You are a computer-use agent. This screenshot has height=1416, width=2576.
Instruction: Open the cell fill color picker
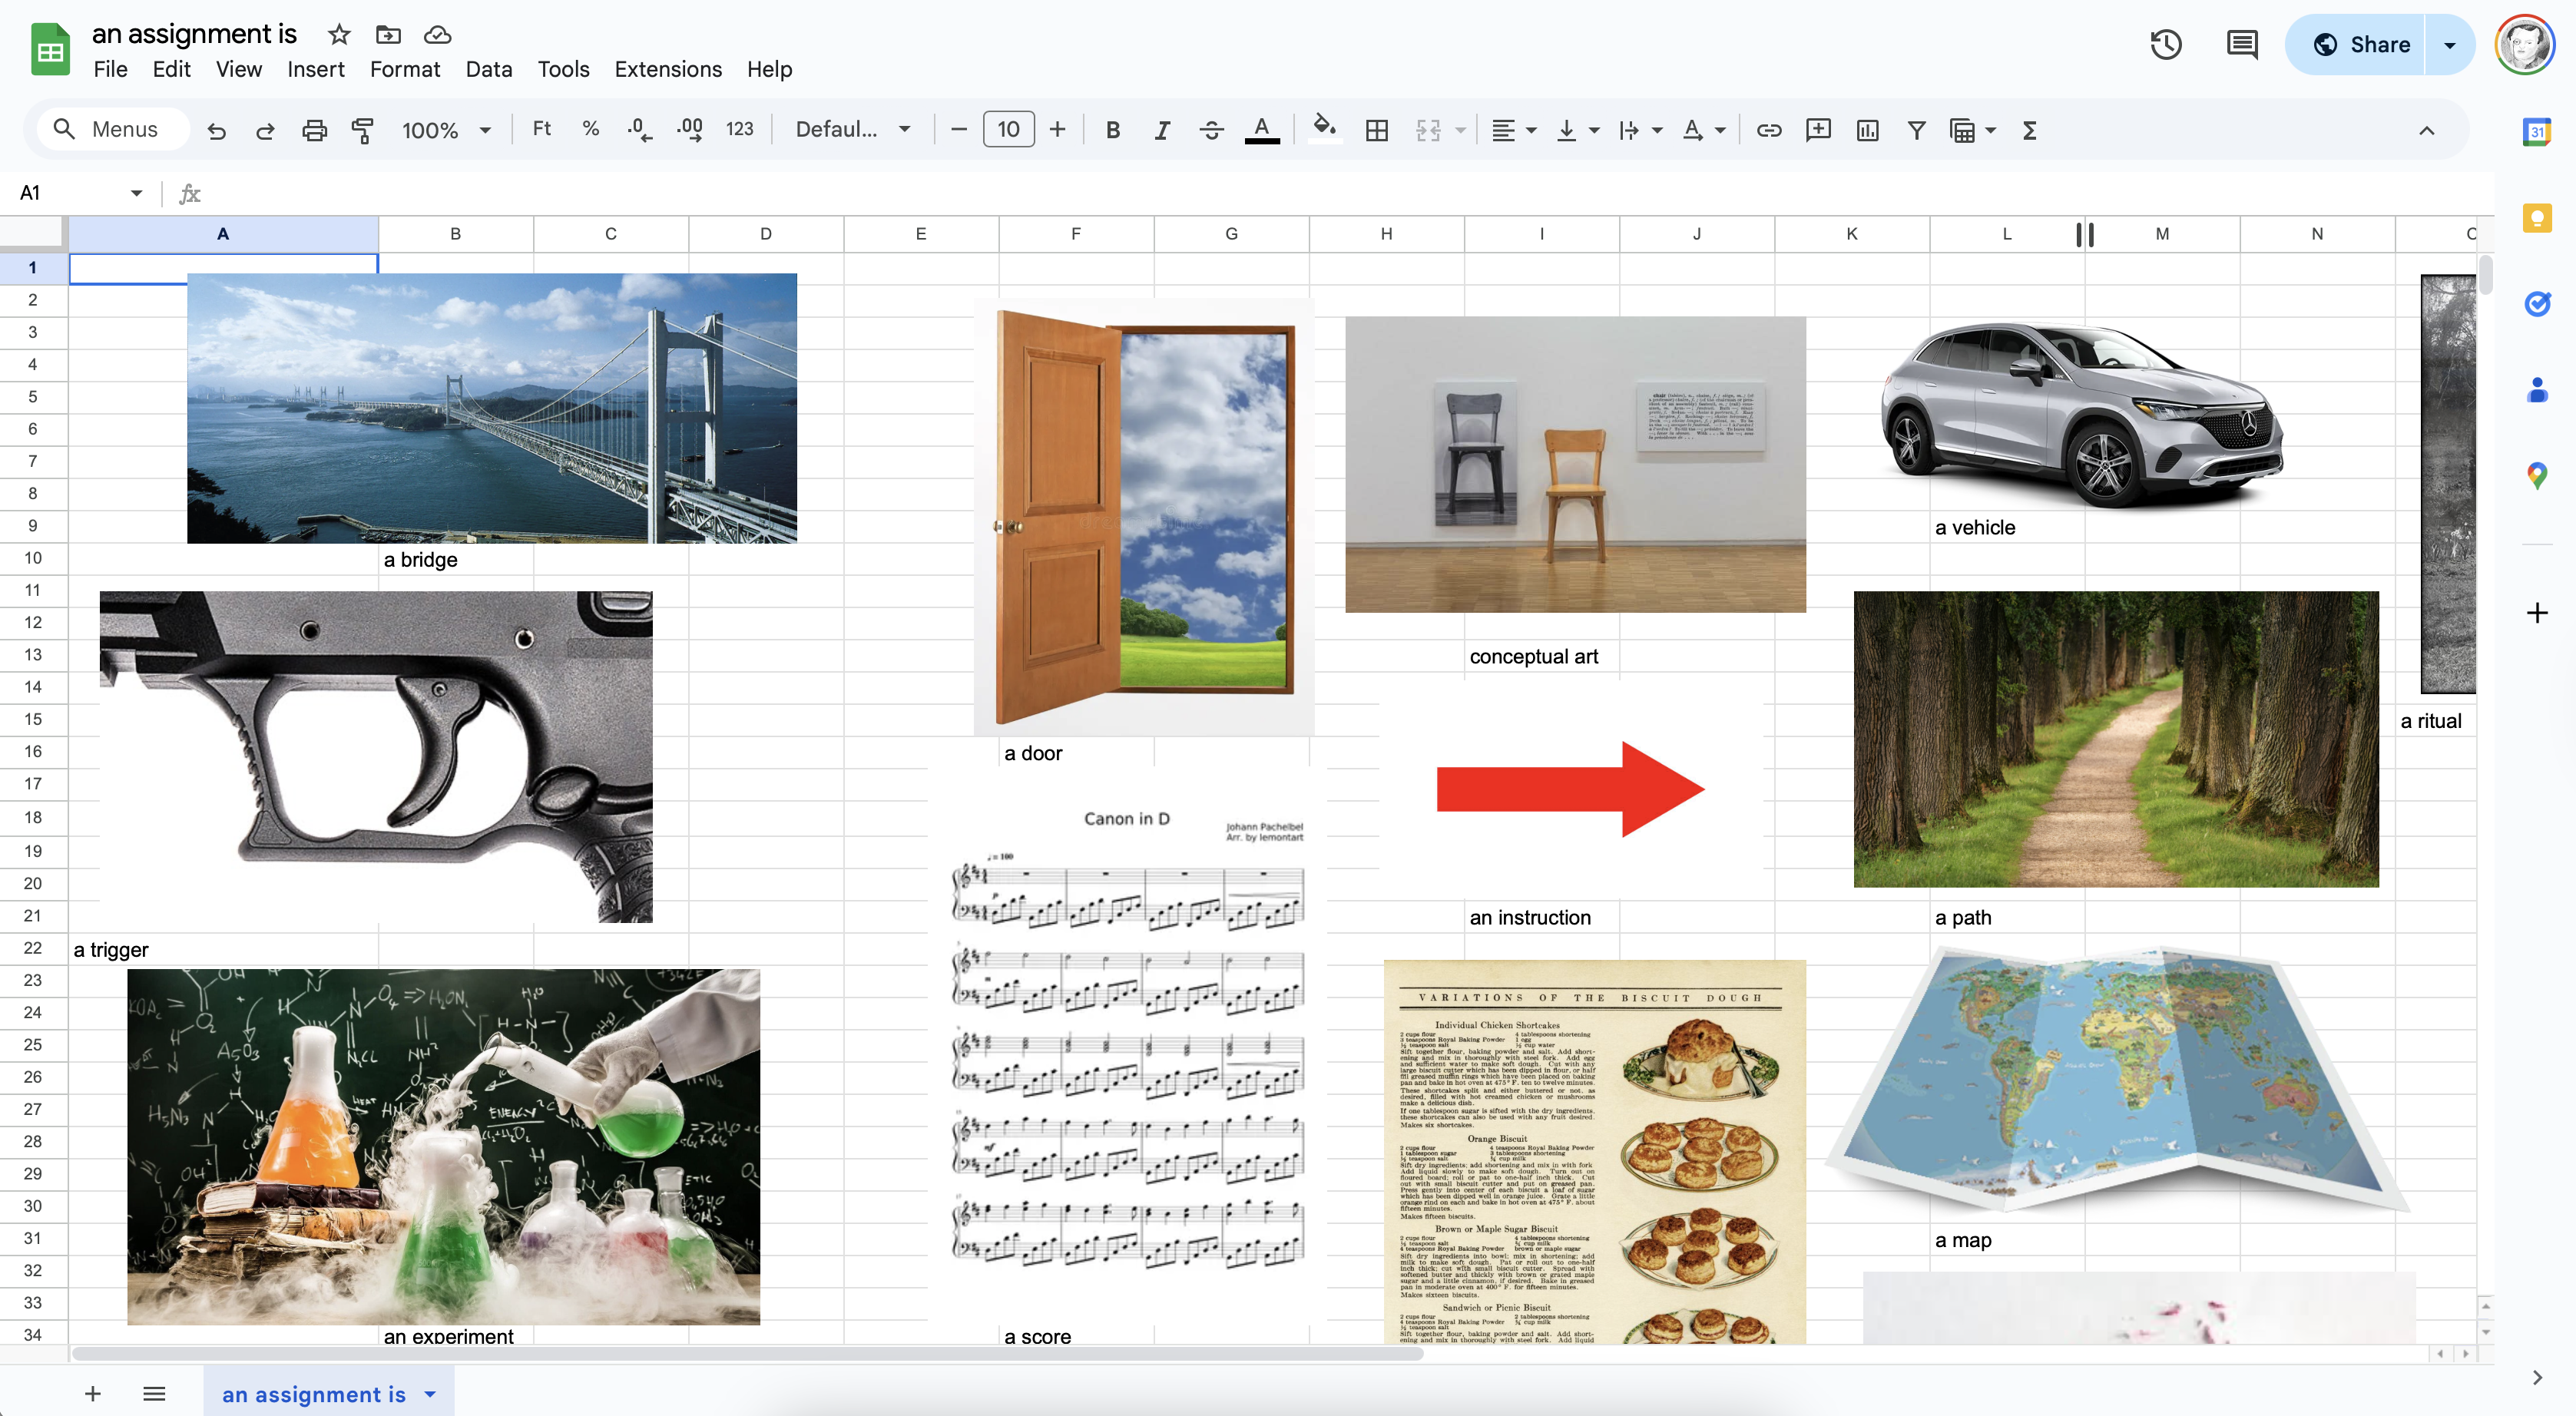click(x=1324, y=128)
